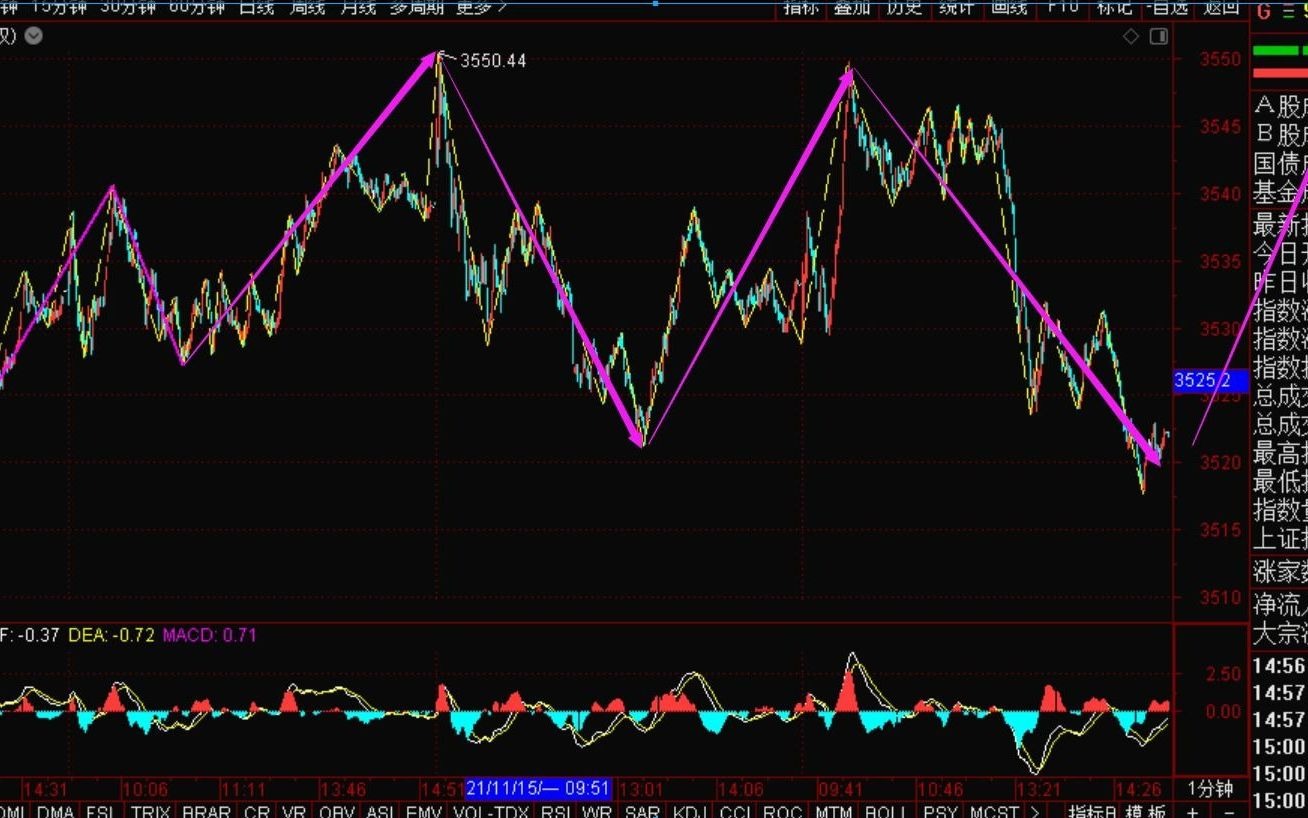Select the DMA indicator tab
The height and width of the screenshot is (818, 1308).
tap(56, 811)
